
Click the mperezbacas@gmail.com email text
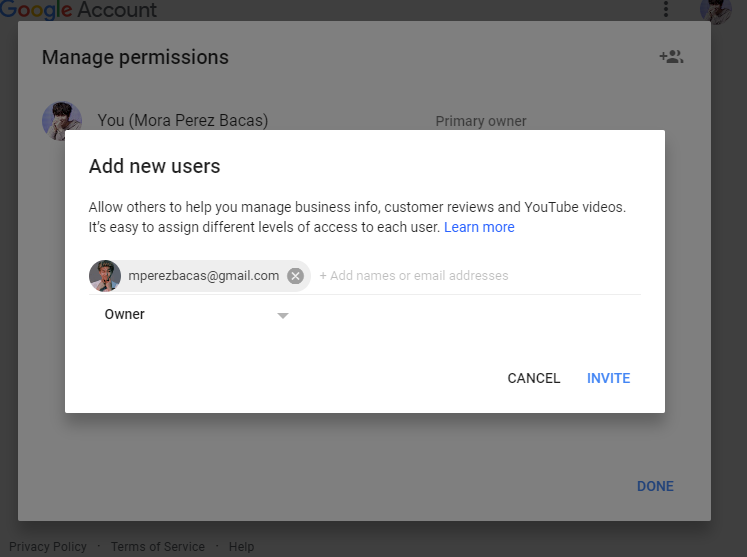tap(203, 276)
